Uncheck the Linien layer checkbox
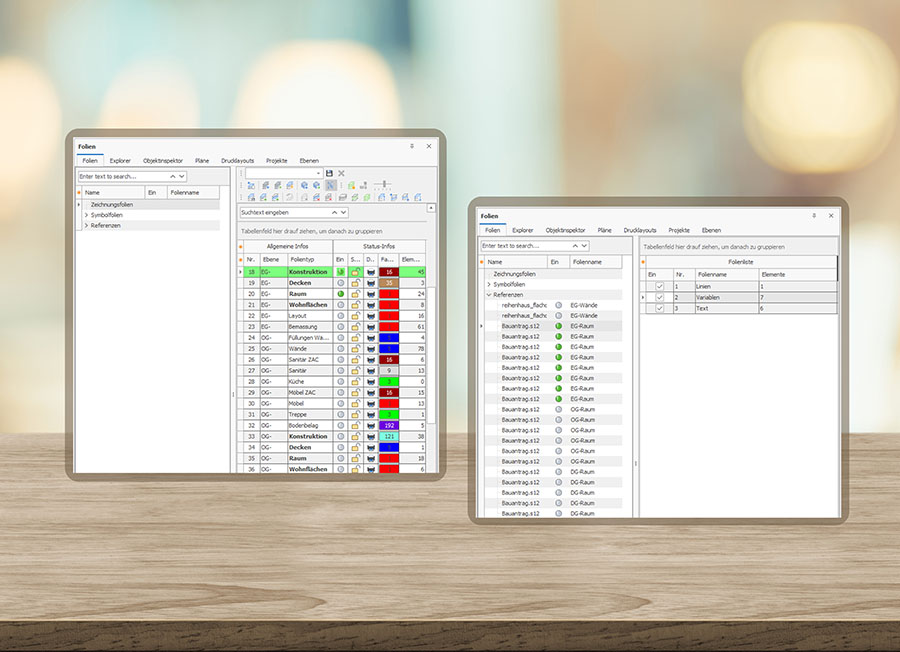This screenshot has width=900, height=652. tap(659, 286)
